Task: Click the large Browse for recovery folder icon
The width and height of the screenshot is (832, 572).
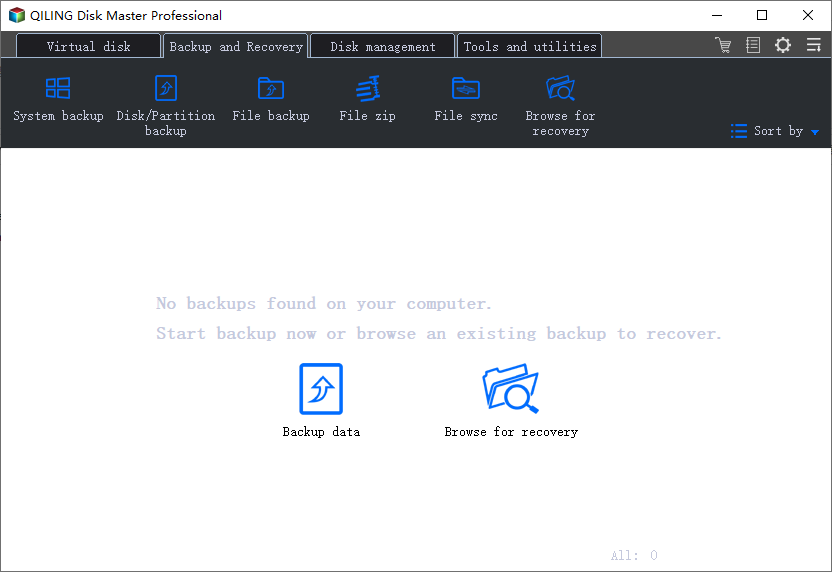Action: coord(510,390)
